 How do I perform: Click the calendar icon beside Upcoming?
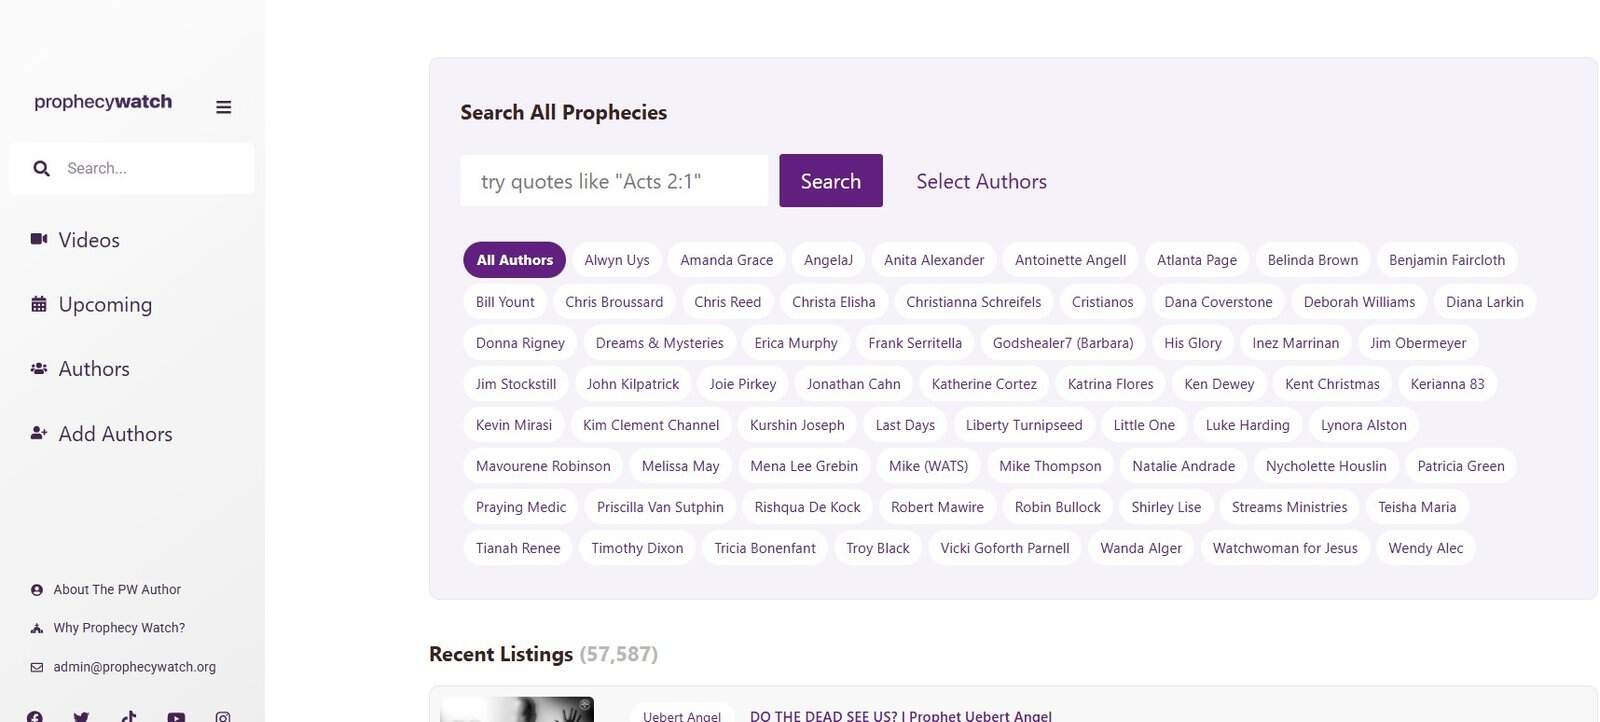pos(39,304)
